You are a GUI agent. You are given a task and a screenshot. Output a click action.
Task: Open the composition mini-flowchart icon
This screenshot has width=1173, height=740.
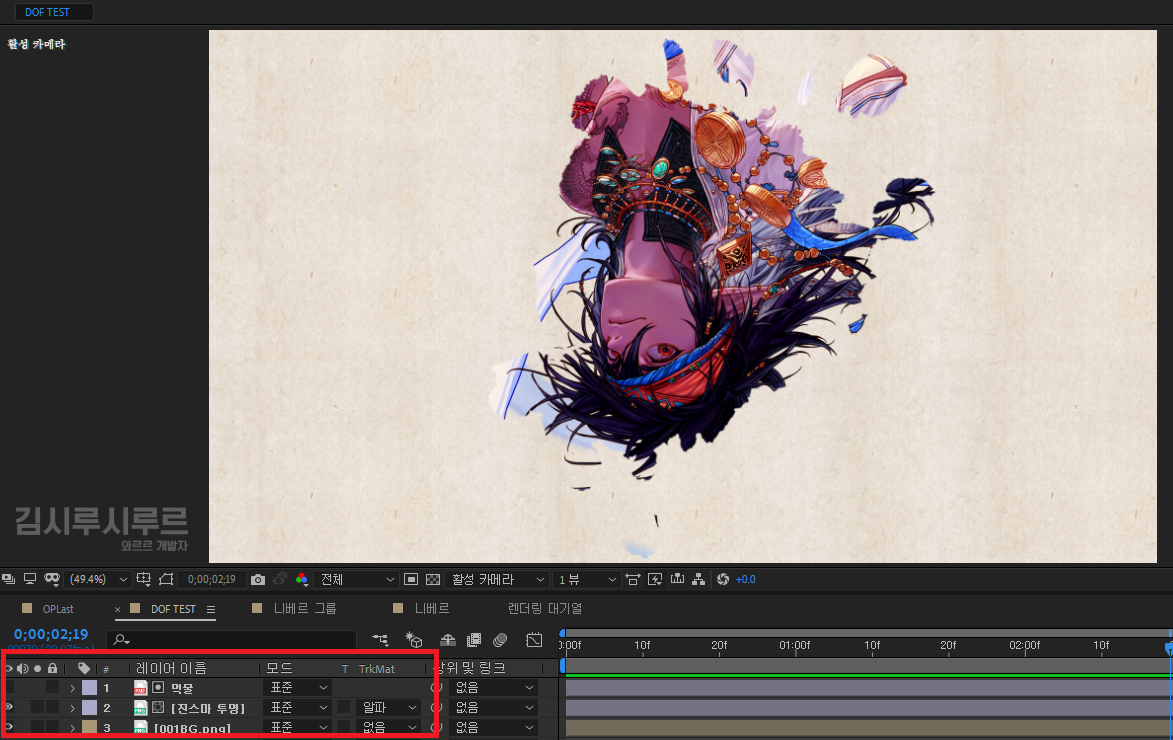381,640
